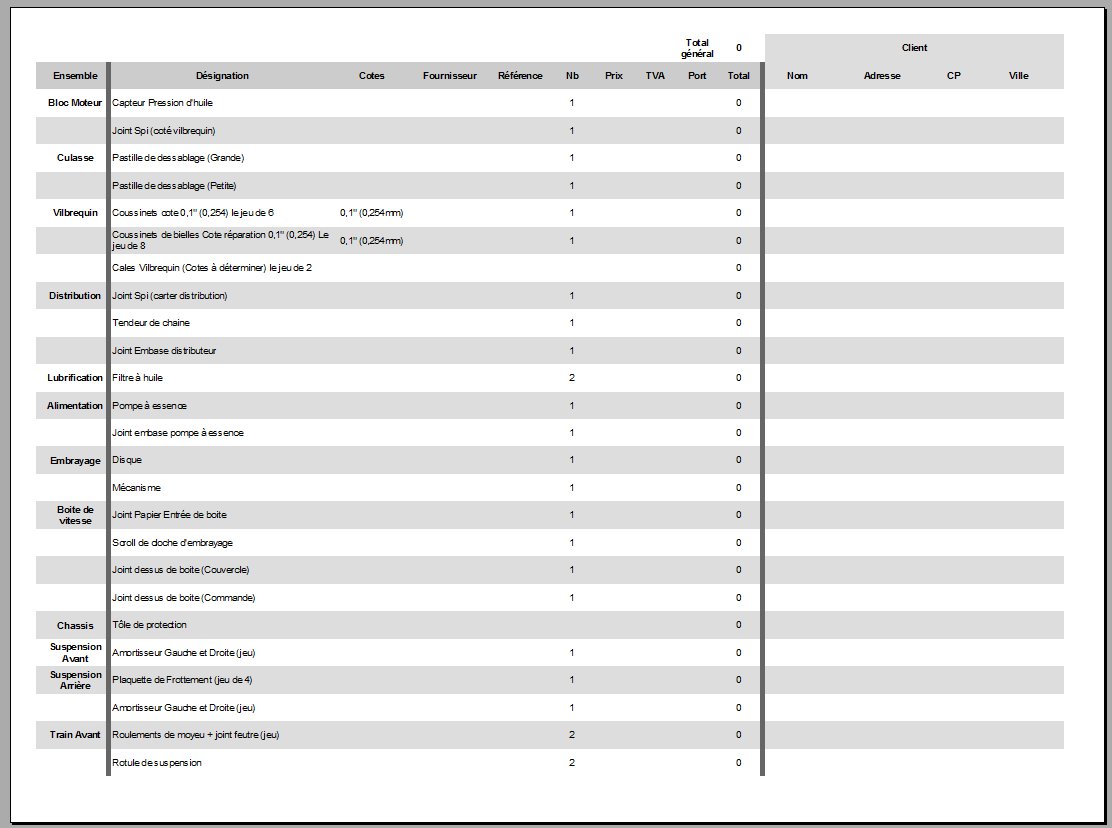Select the Prix column header
The height and width of the screenshot is (828, 1112).
click(613, 76)
